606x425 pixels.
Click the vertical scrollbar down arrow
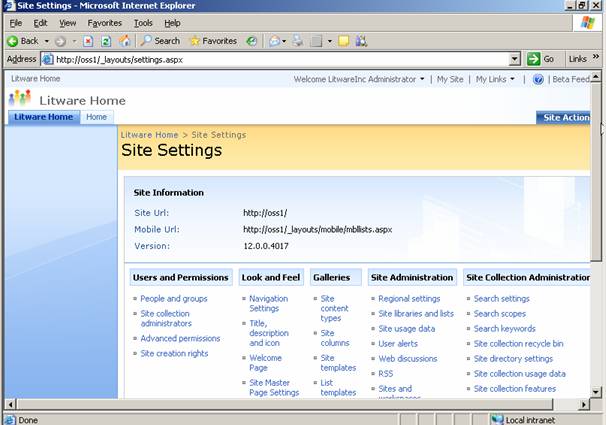(x=596, y=392)
